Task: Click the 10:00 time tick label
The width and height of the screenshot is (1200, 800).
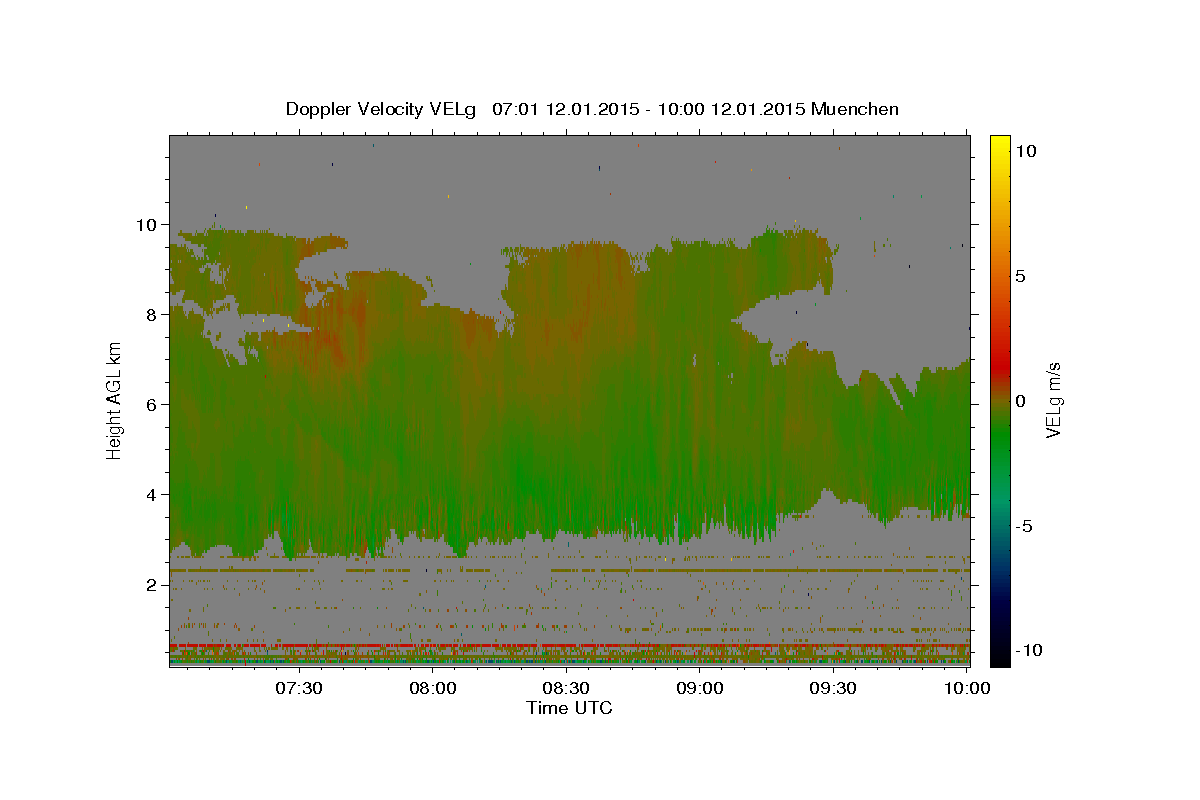Action: click(966, 689)
